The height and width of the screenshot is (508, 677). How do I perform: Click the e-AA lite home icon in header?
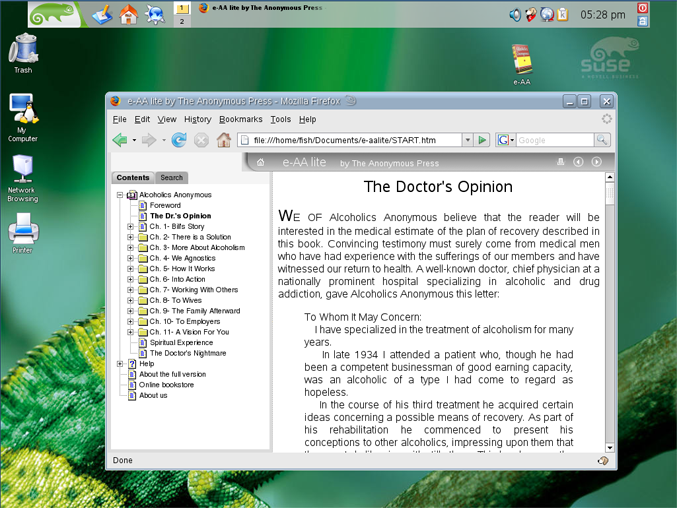click(x=260, y=162)
